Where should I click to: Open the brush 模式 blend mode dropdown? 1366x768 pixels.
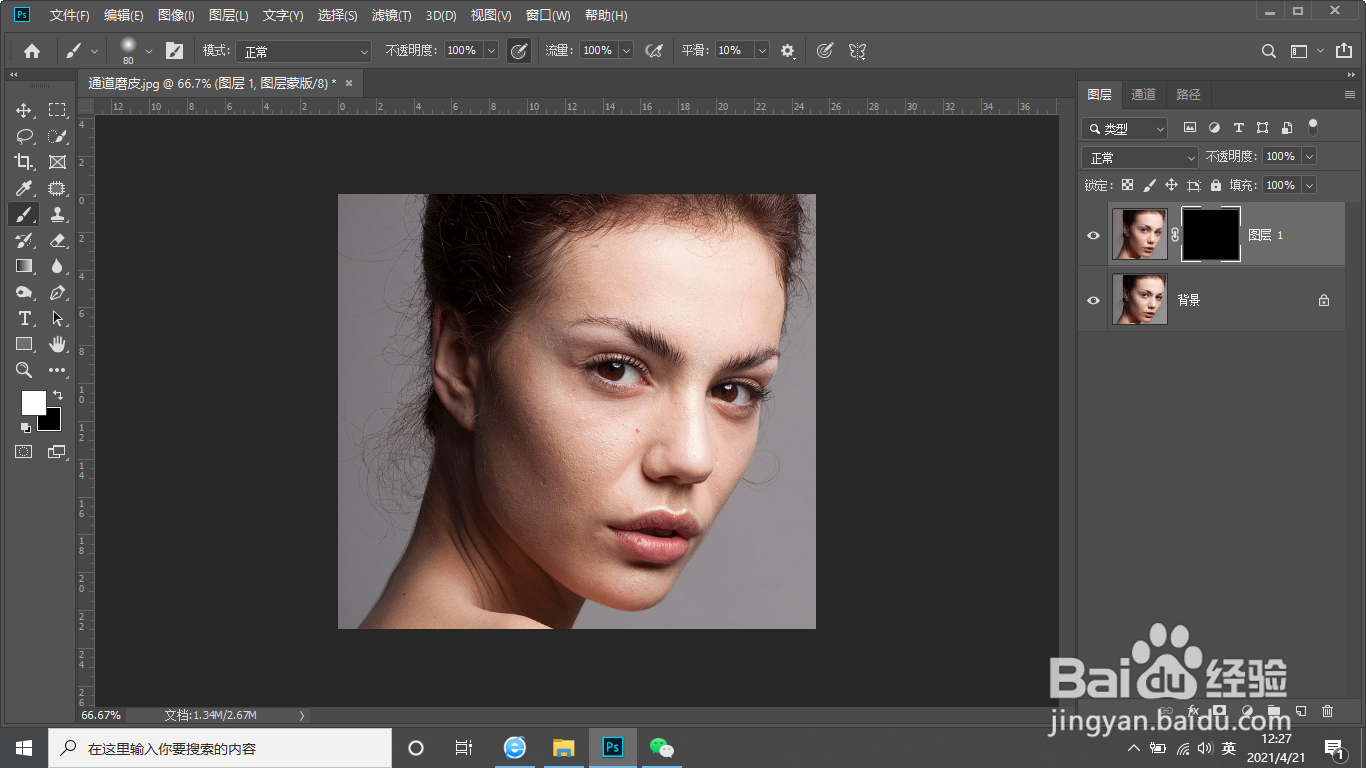click(x=304, y=51)
